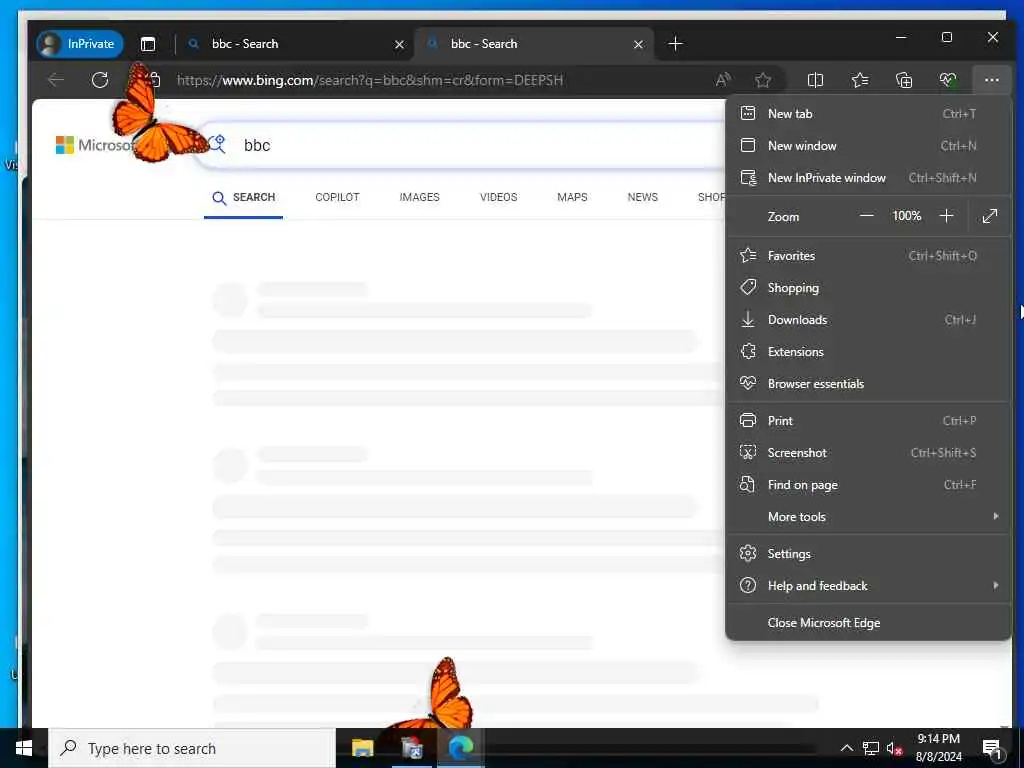Switch to the VIDEOS tab

498,197
